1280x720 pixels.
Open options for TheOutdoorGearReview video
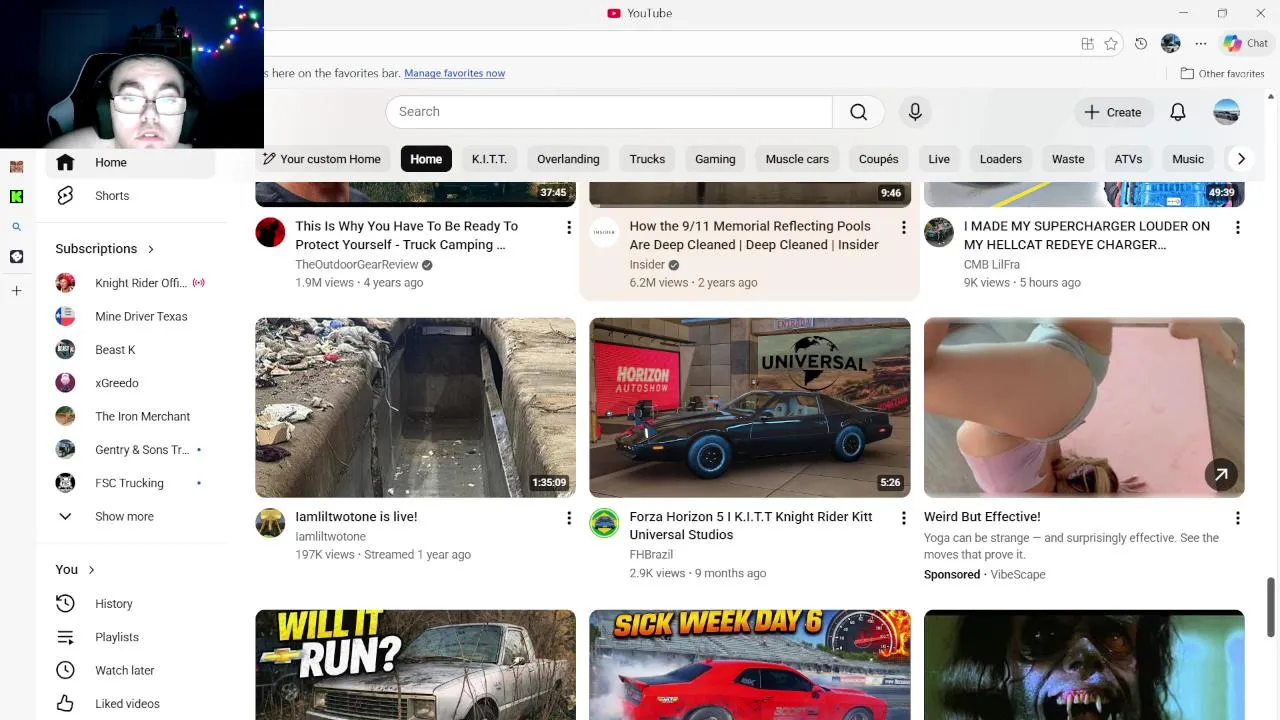pyautogui.click(x=569, y=228)
